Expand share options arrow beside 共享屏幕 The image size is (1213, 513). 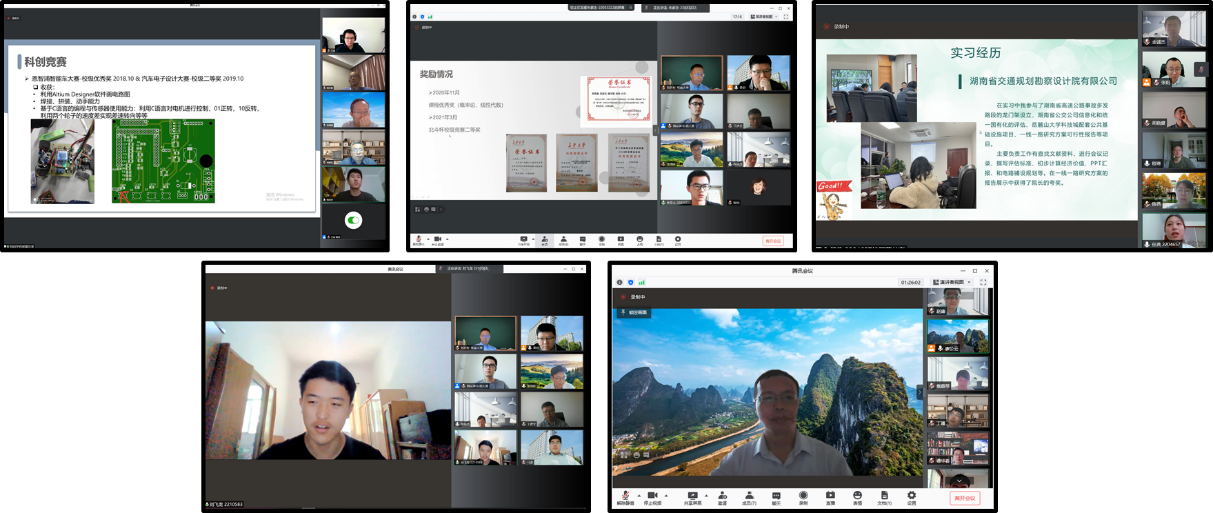pos(706,495)
